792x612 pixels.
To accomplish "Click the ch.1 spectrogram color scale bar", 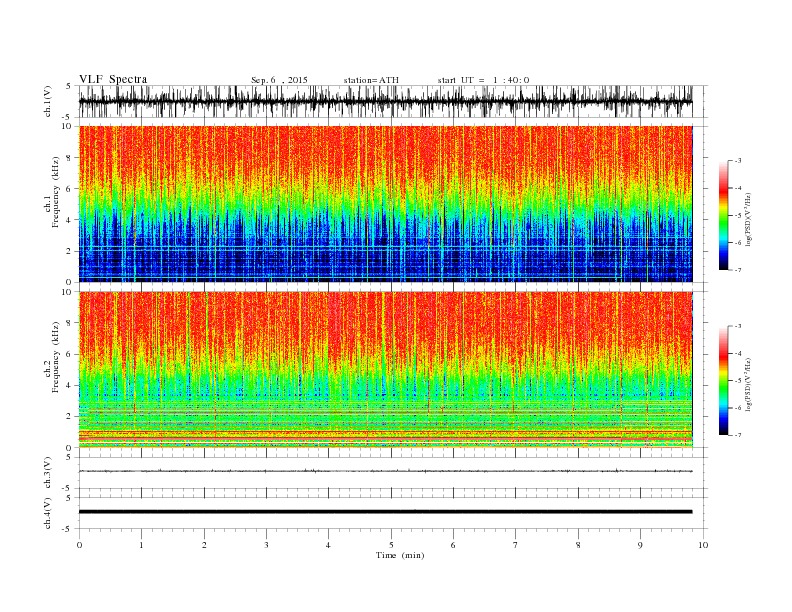I will click(x=723, y=215).
